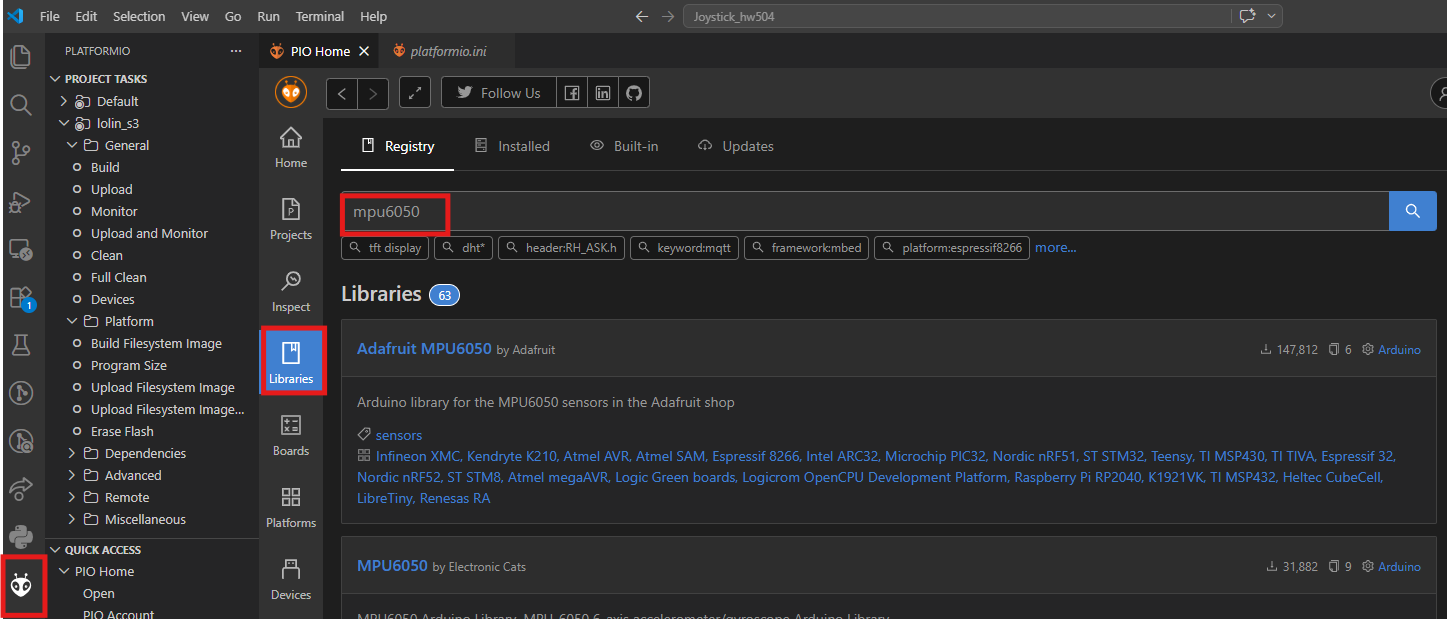1447x619 pixels.
Task: Open the Extensions view with badge
Action: [21, 297]
